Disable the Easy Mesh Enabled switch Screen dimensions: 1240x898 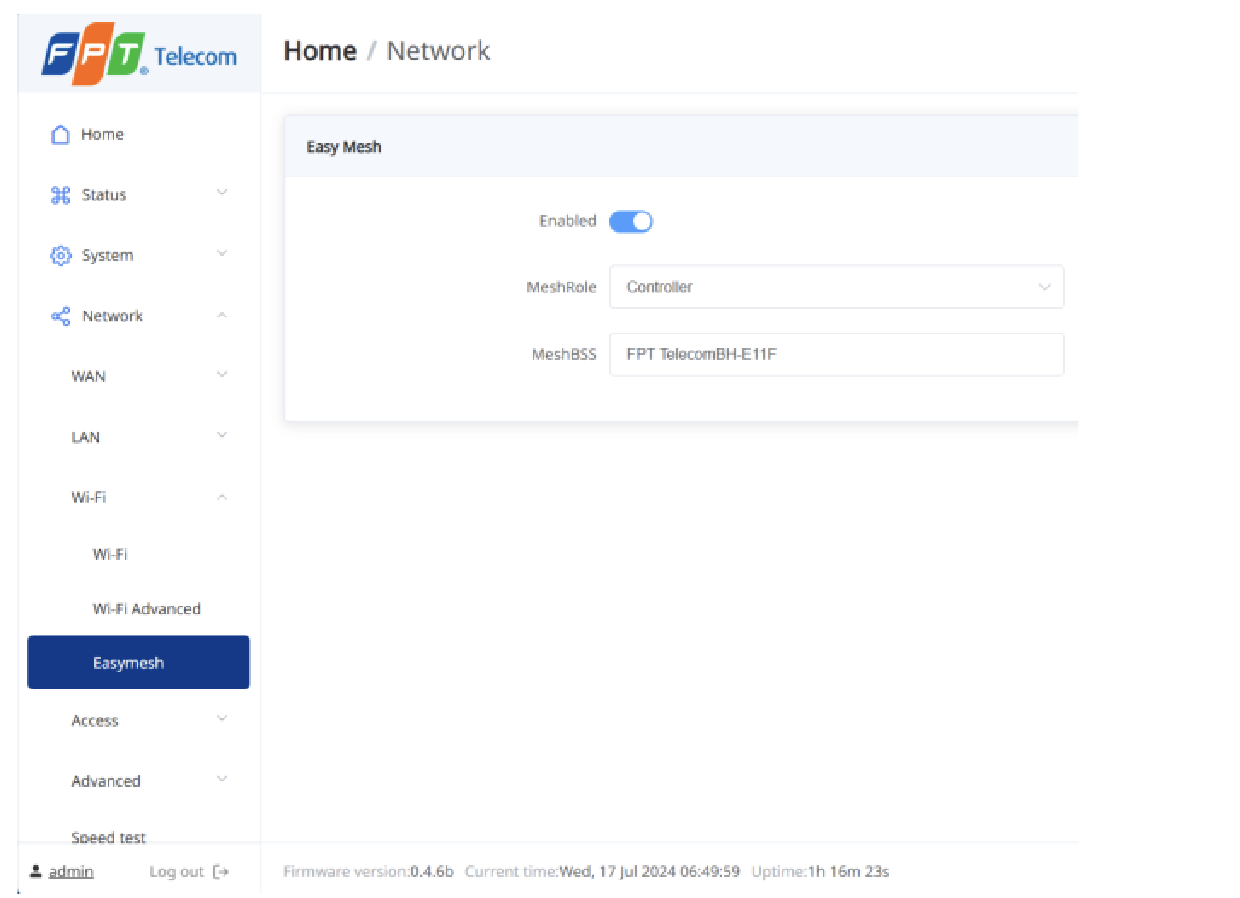click(631, 222)
